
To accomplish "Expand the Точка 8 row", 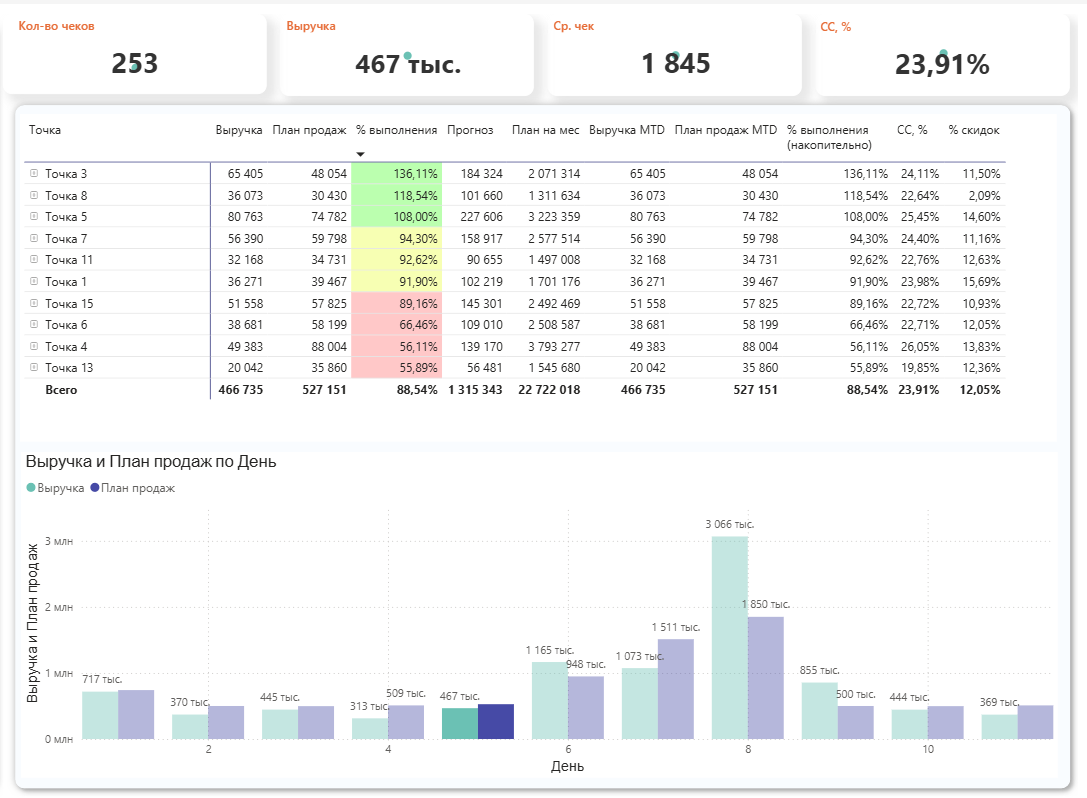I will pyautogui.click(x=34, y=196).
